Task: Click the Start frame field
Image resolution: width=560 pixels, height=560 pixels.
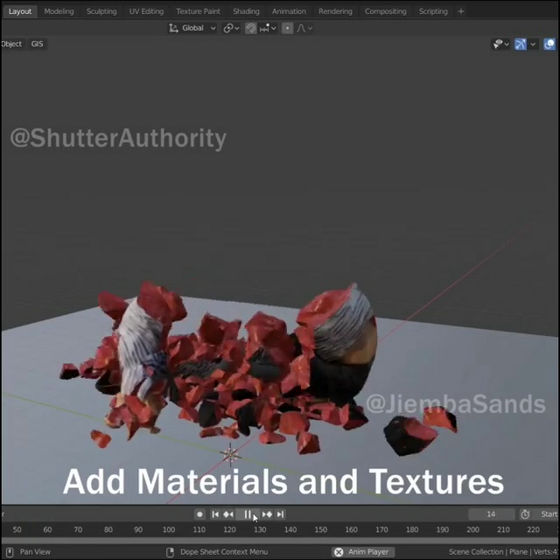Action: pos(548,514)
